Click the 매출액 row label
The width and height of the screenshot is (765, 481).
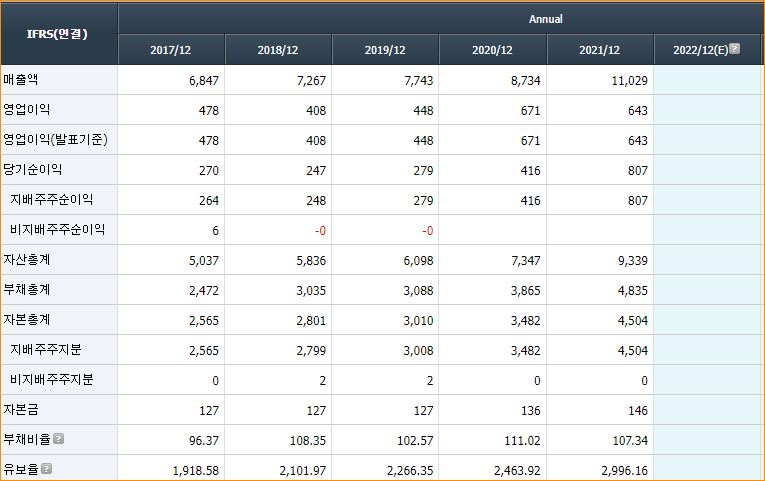pos(20,80)
